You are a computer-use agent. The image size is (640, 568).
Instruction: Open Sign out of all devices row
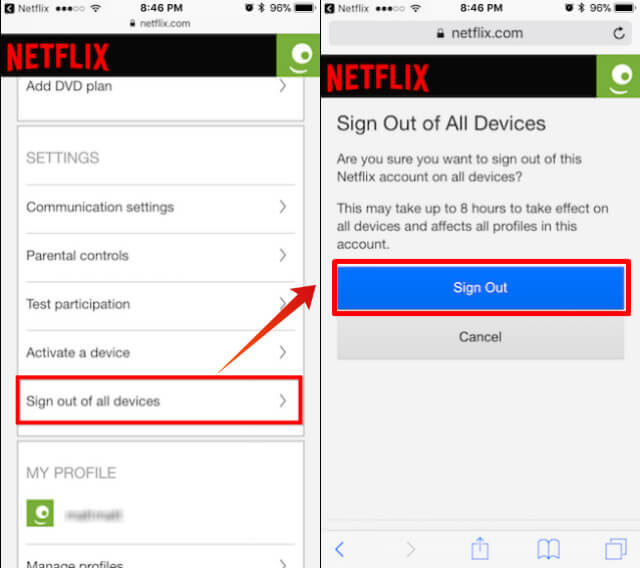[159, 401]
